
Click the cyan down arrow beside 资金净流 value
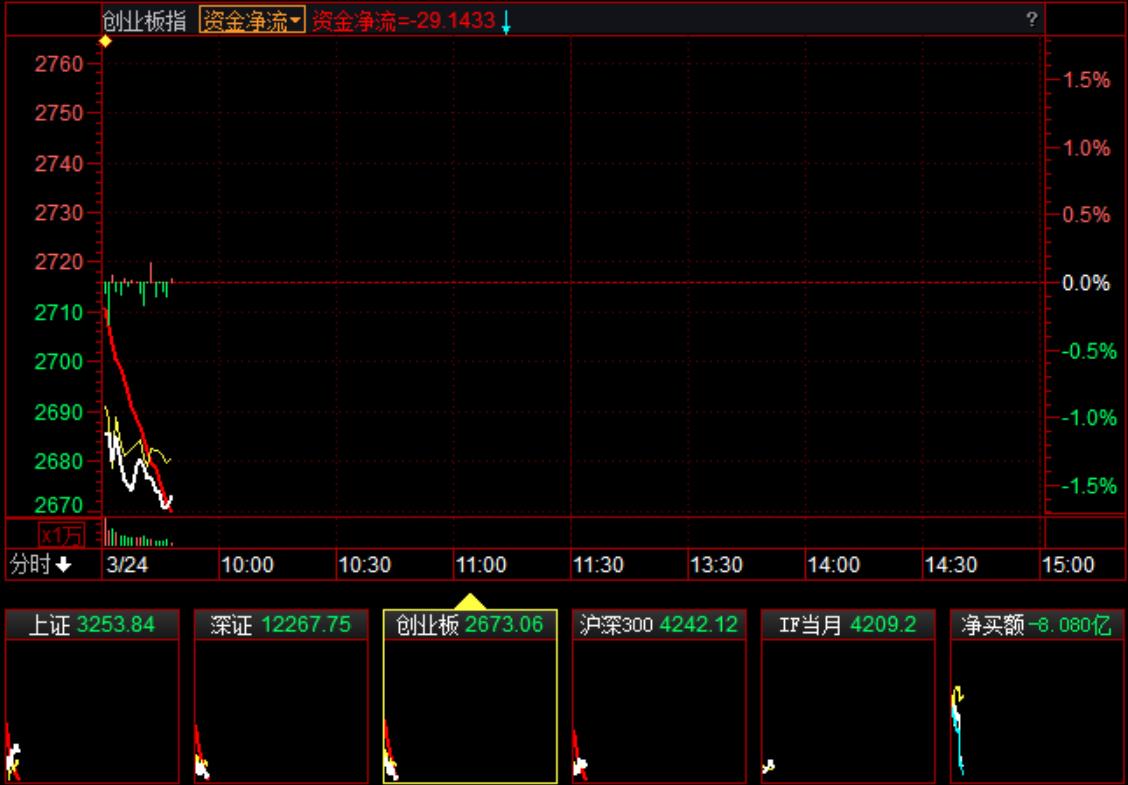click(x=506, y=22)
